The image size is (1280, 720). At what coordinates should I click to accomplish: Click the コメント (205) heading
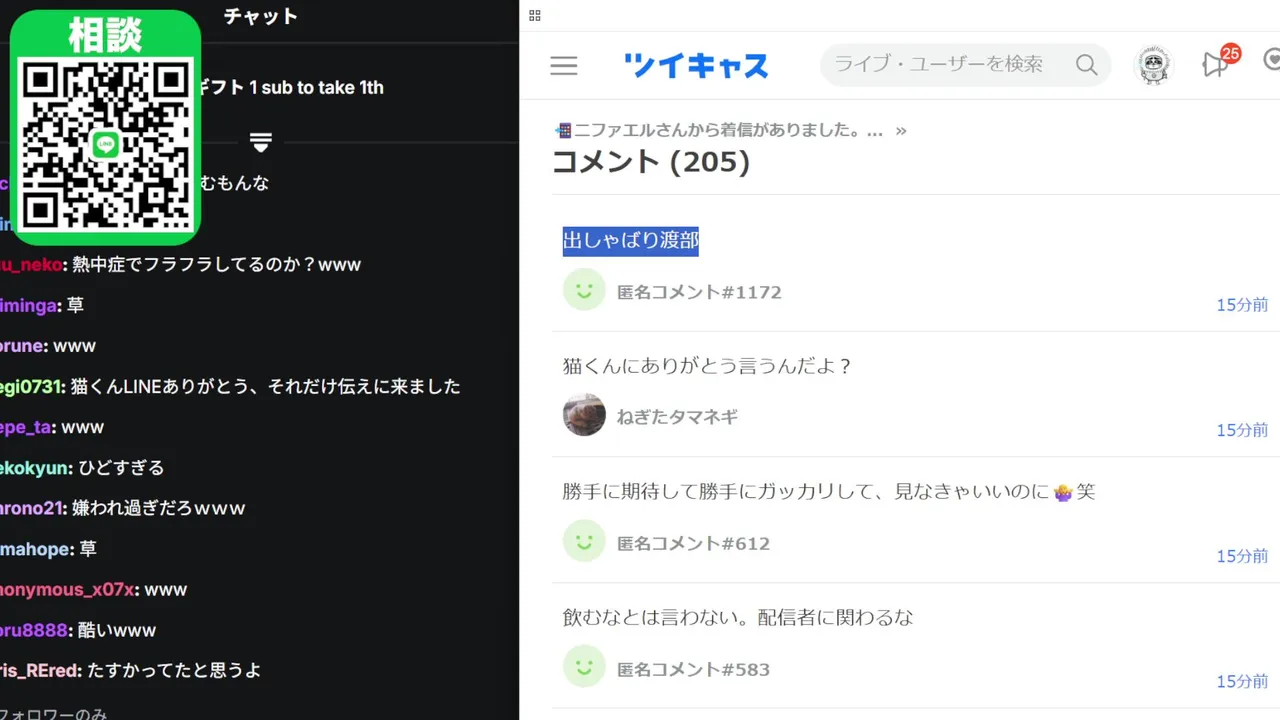click(651, 161)
